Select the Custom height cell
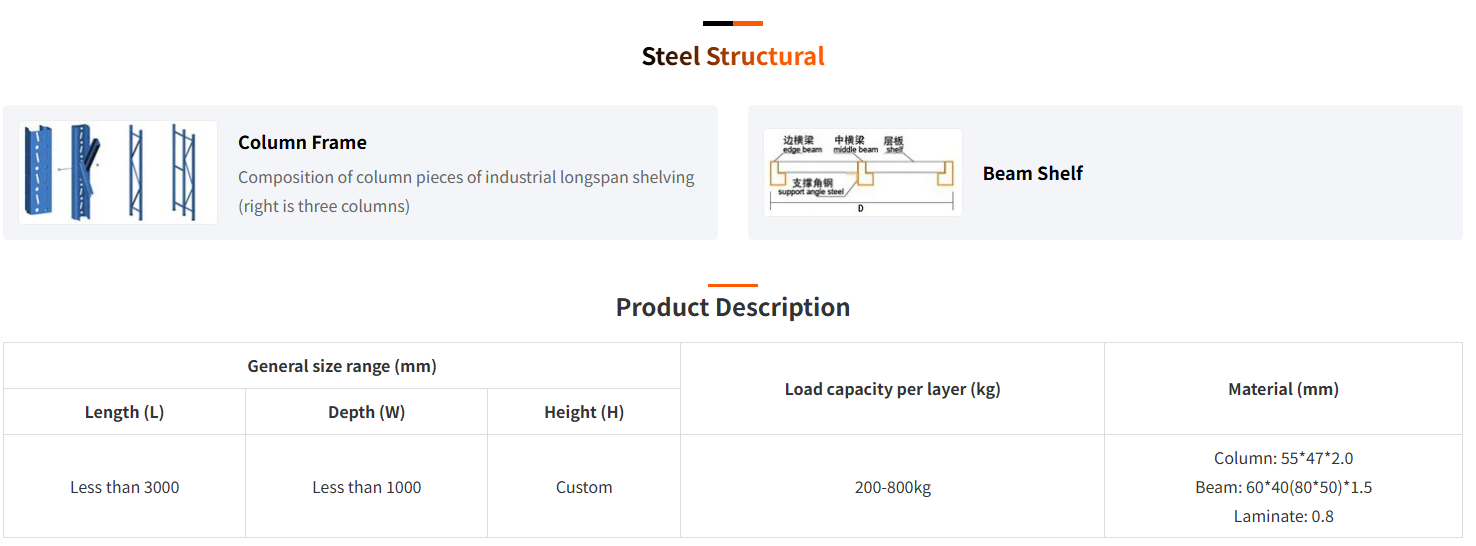 pos(584,487)
